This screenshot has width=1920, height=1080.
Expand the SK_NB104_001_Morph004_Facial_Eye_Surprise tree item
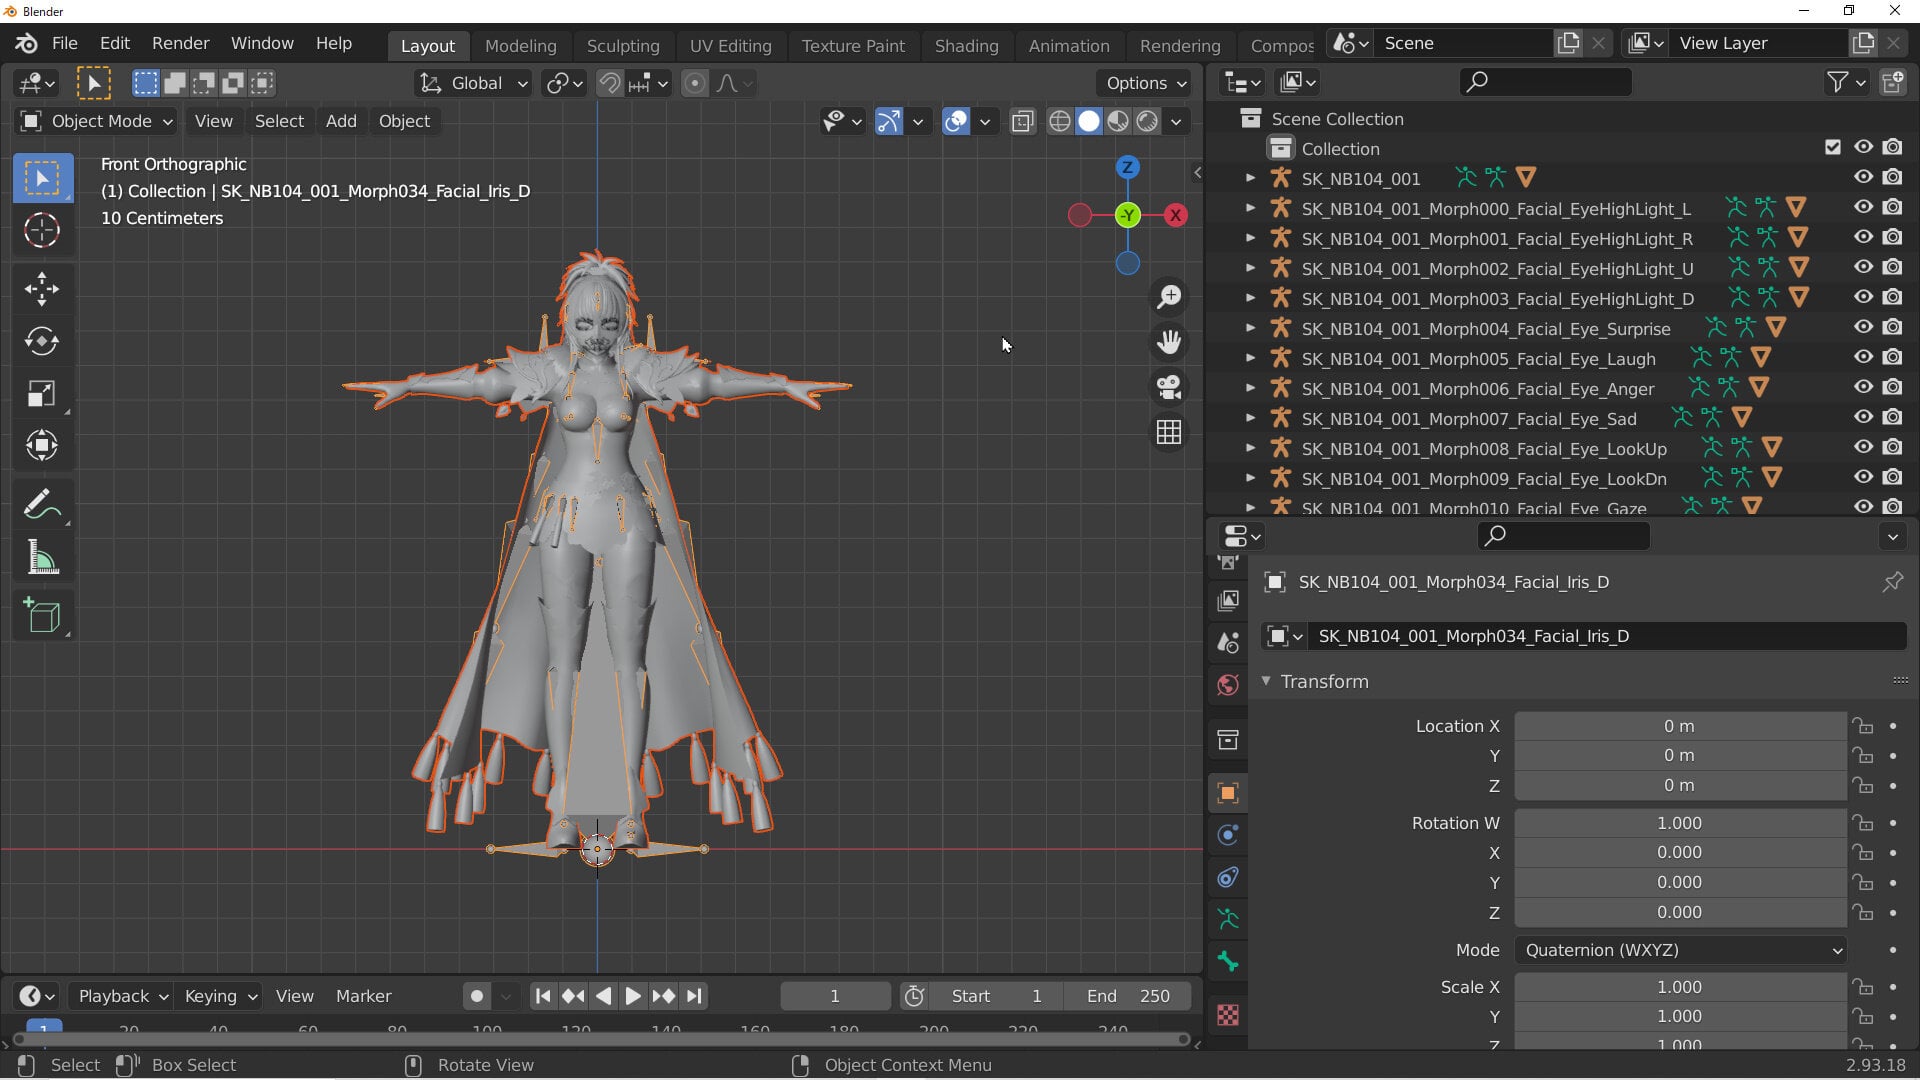[x=1250, y=328]
